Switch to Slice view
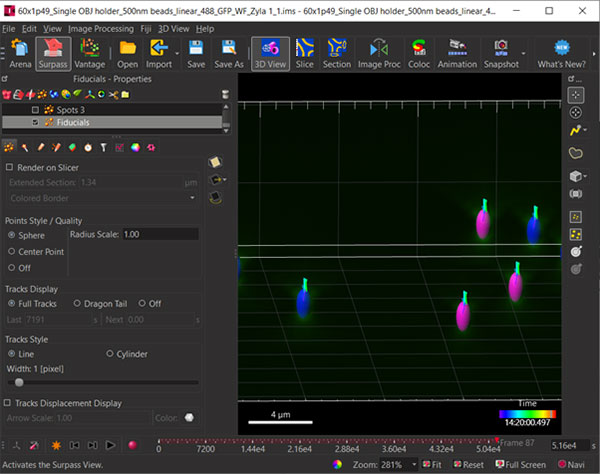The width and height of the screenshot is (600, 474). (x=305, y=54)
